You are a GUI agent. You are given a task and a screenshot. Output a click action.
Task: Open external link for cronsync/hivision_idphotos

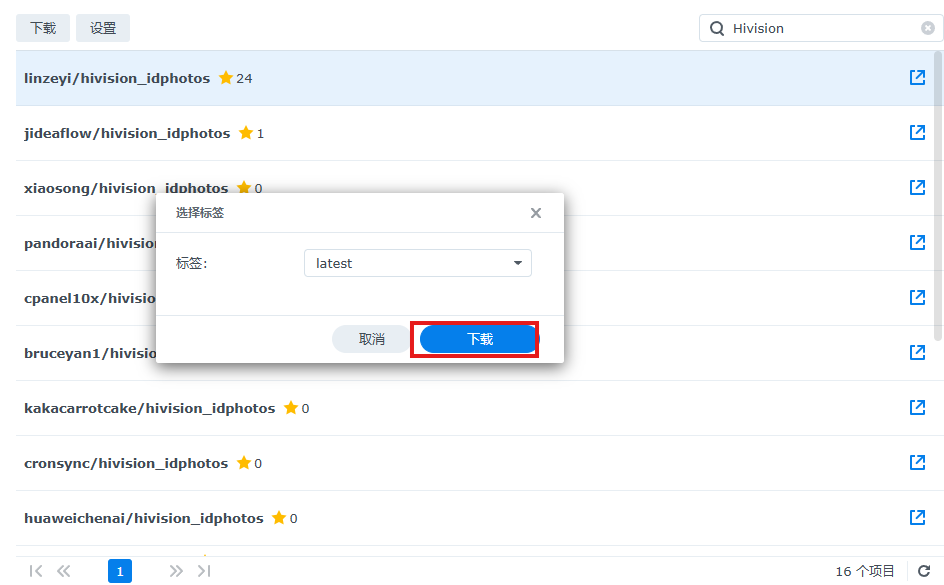916,463
